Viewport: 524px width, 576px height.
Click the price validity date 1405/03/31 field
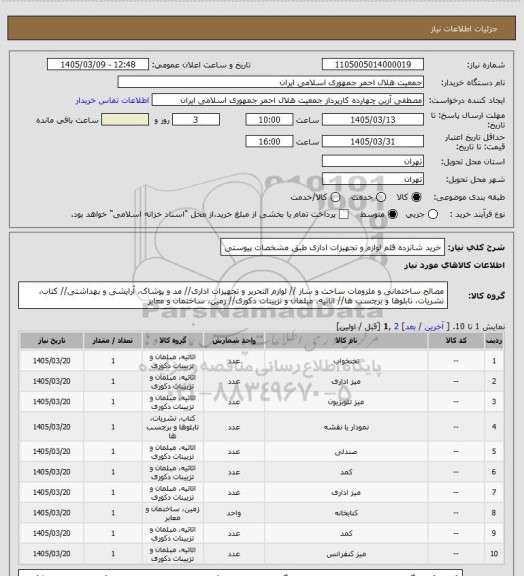pos(373,141)
